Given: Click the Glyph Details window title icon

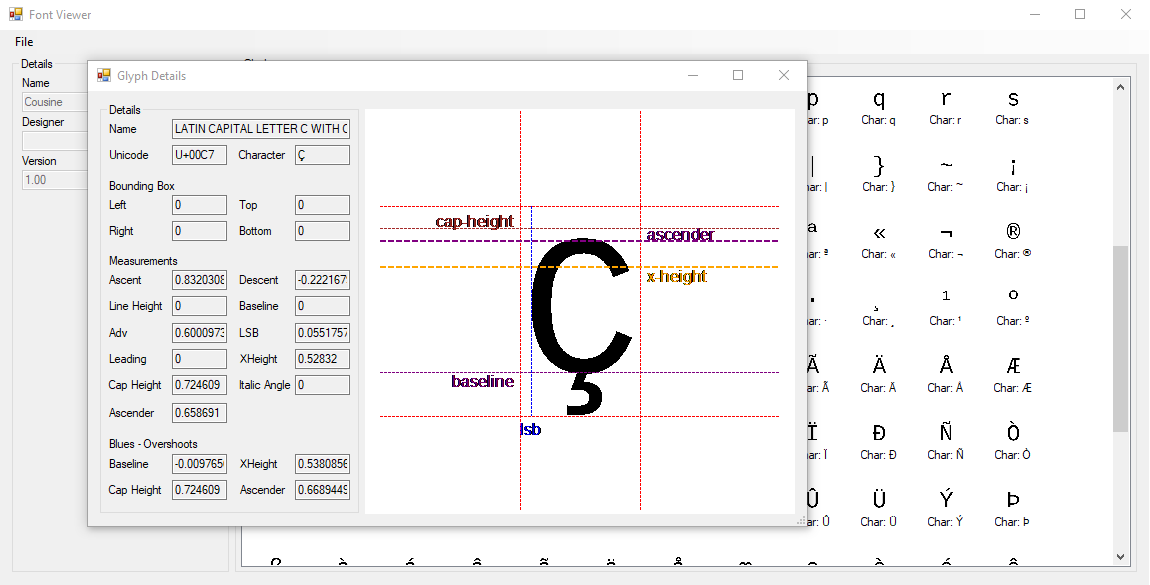Looking at the screenshot, I should pos(104,75).
